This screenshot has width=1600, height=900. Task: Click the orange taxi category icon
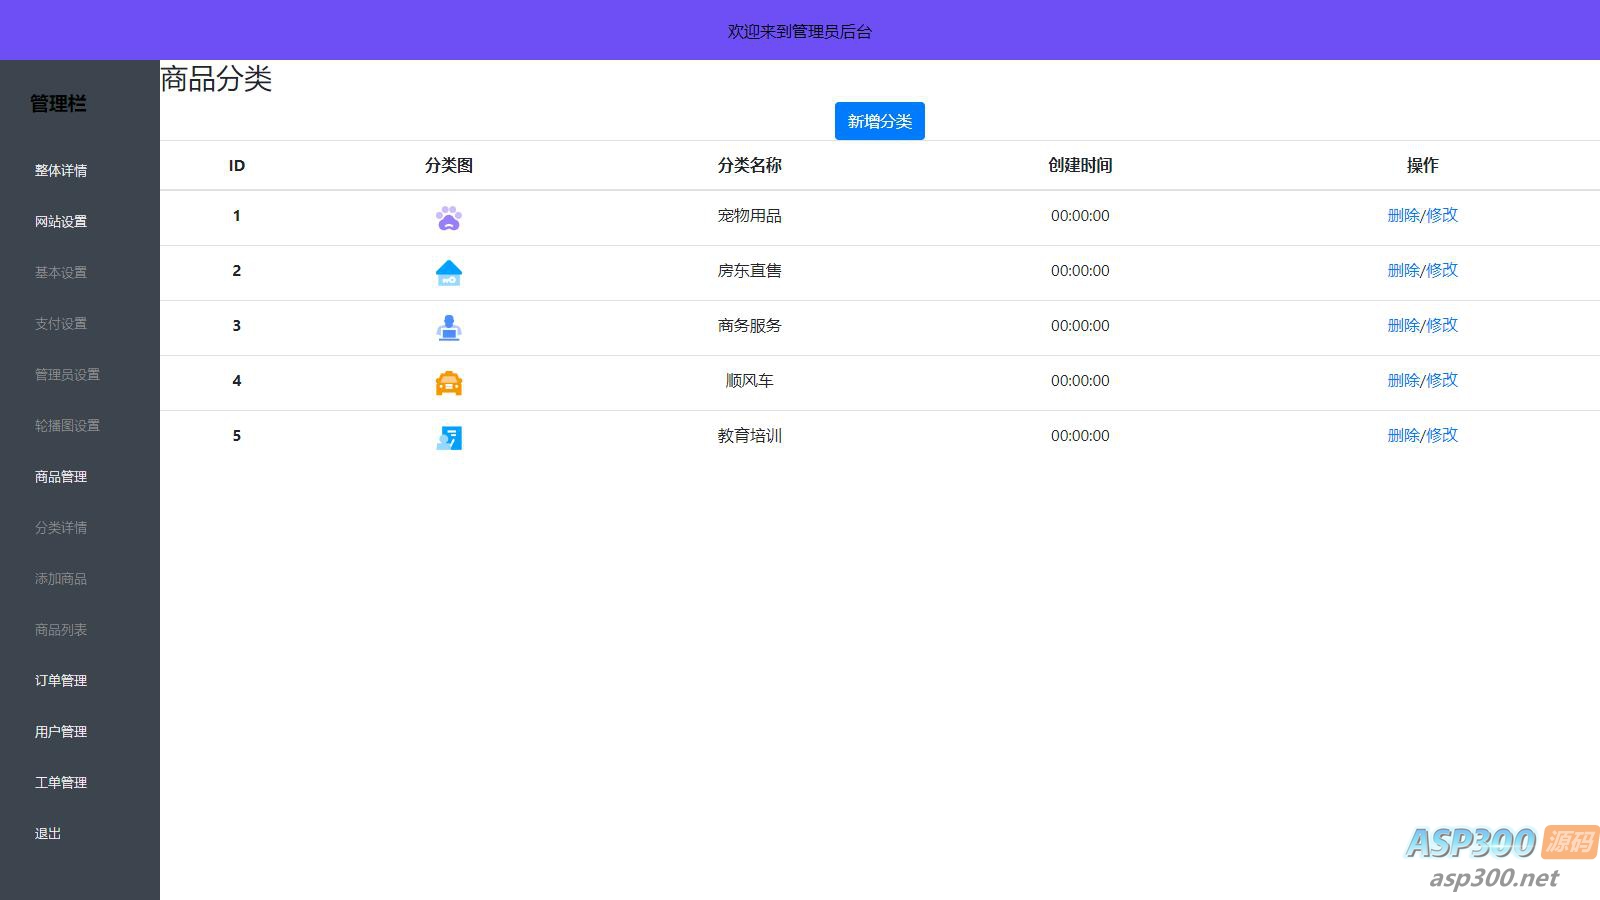pos(449,383)
